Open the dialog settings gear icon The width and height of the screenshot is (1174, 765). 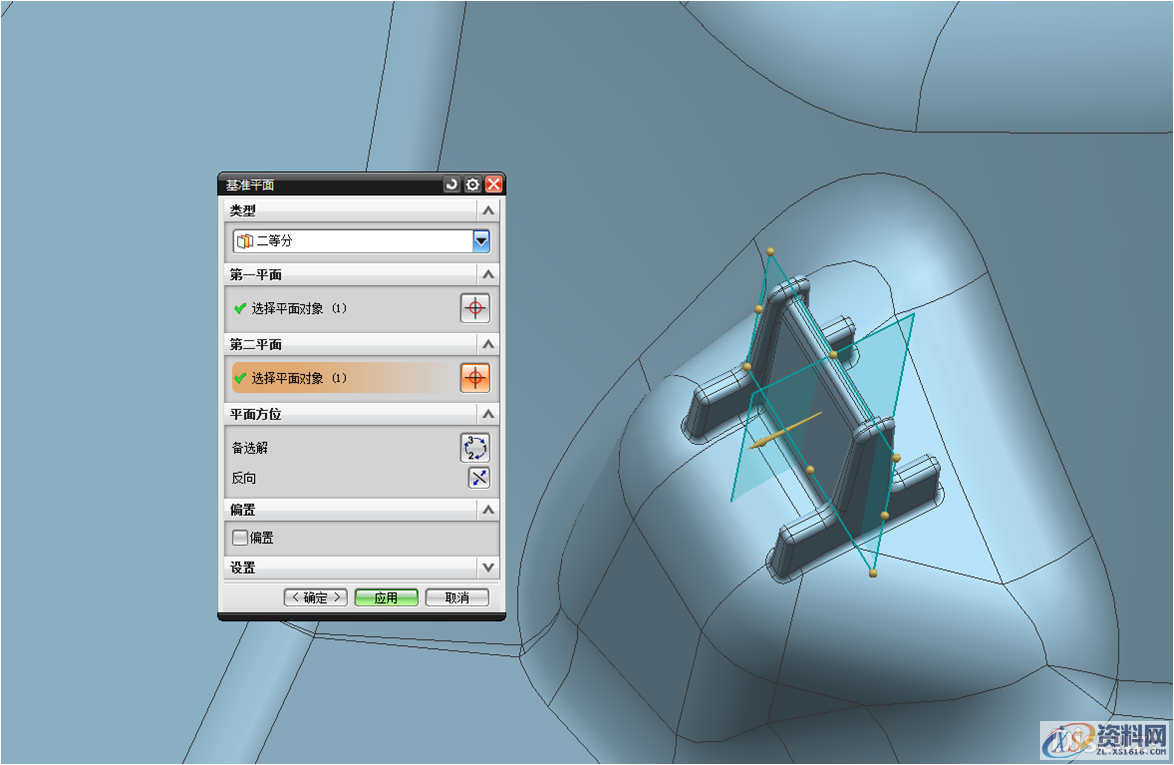472,185
